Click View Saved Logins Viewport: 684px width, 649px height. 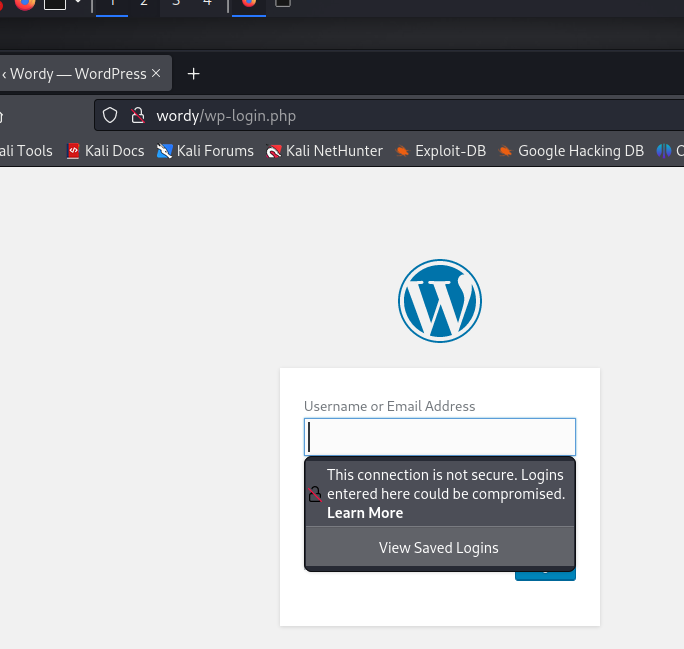point(439,548)
